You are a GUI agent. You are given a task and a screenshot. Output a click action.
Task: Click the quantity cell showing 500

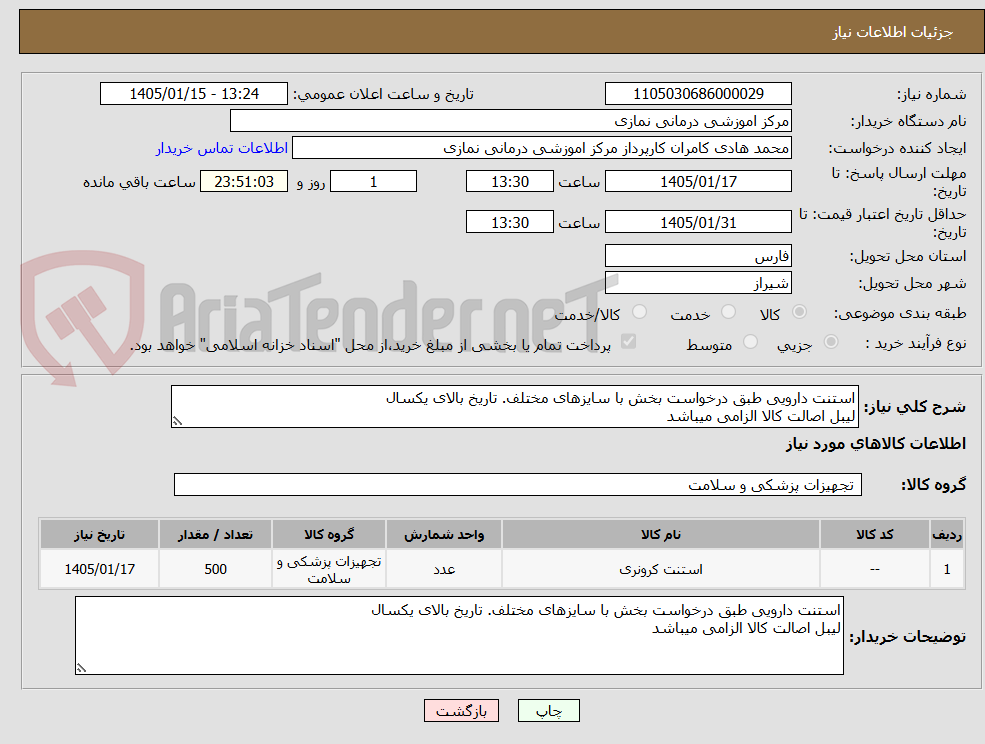215,569
